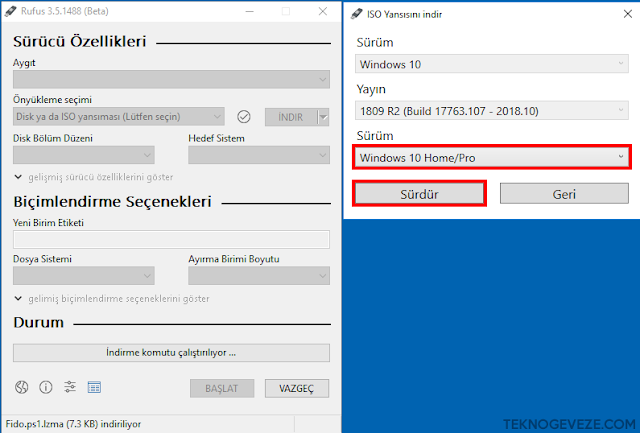Open the Önyükleme seçimi dropdown
The image size is (640, 433).
(119, 117)
